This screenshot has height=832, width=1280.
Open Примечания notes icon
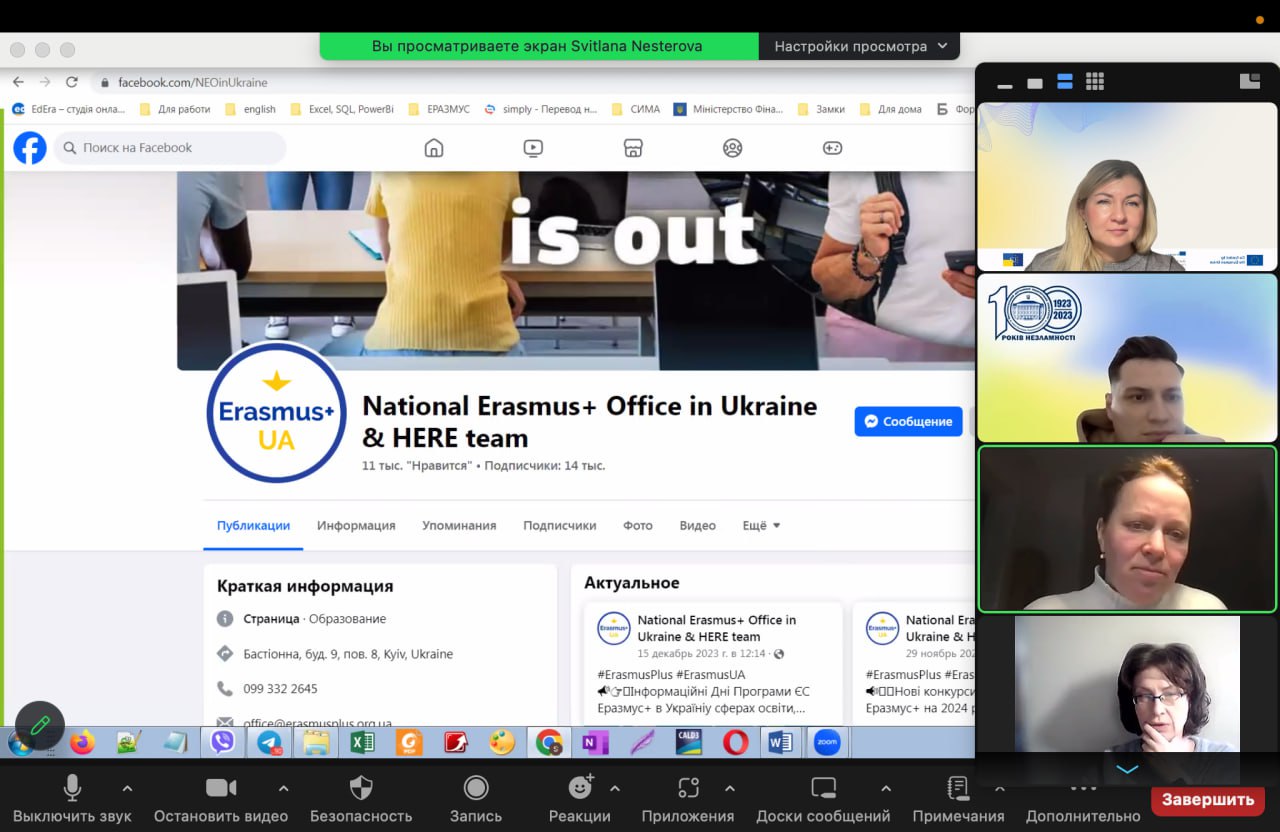tap(958, 788)
